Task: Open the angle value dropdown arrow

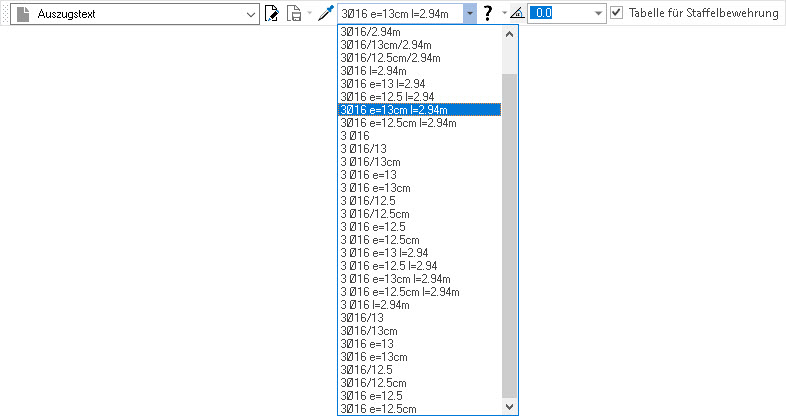Action: [x=598, y=14]
